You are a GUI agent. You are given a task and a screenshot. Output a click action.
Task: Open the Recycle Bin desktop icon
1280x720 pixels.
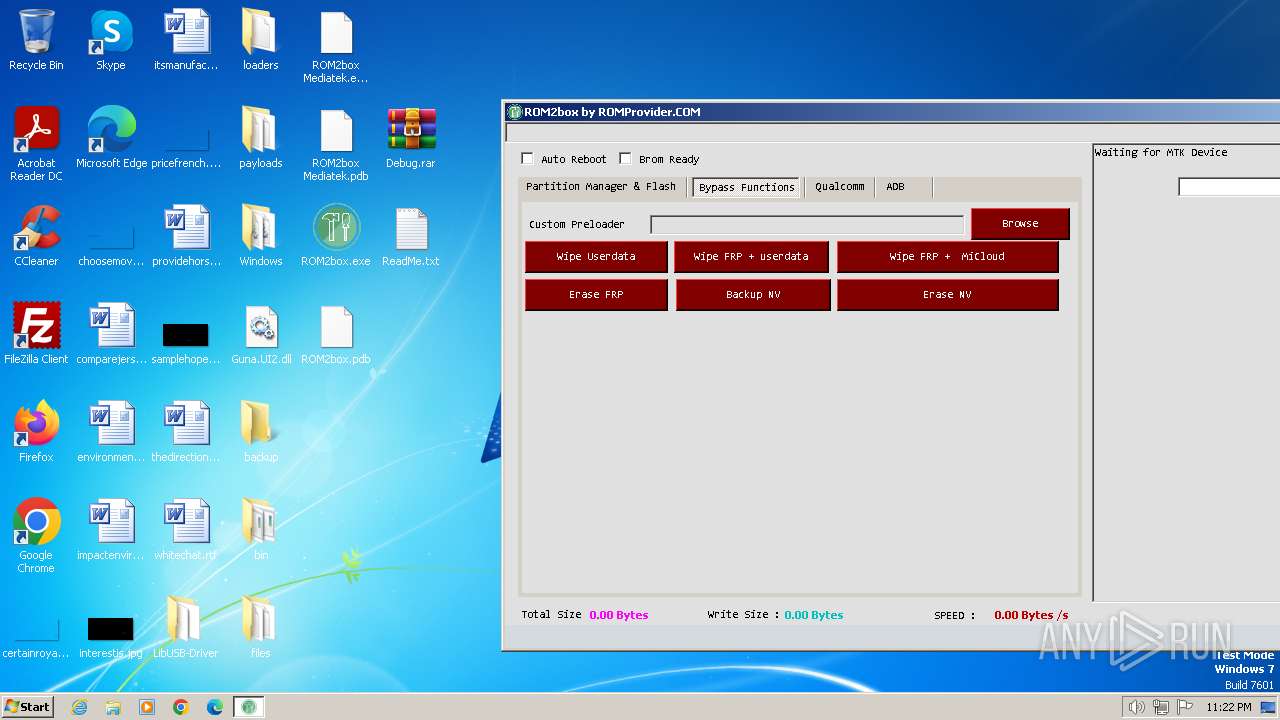point(36,41)
